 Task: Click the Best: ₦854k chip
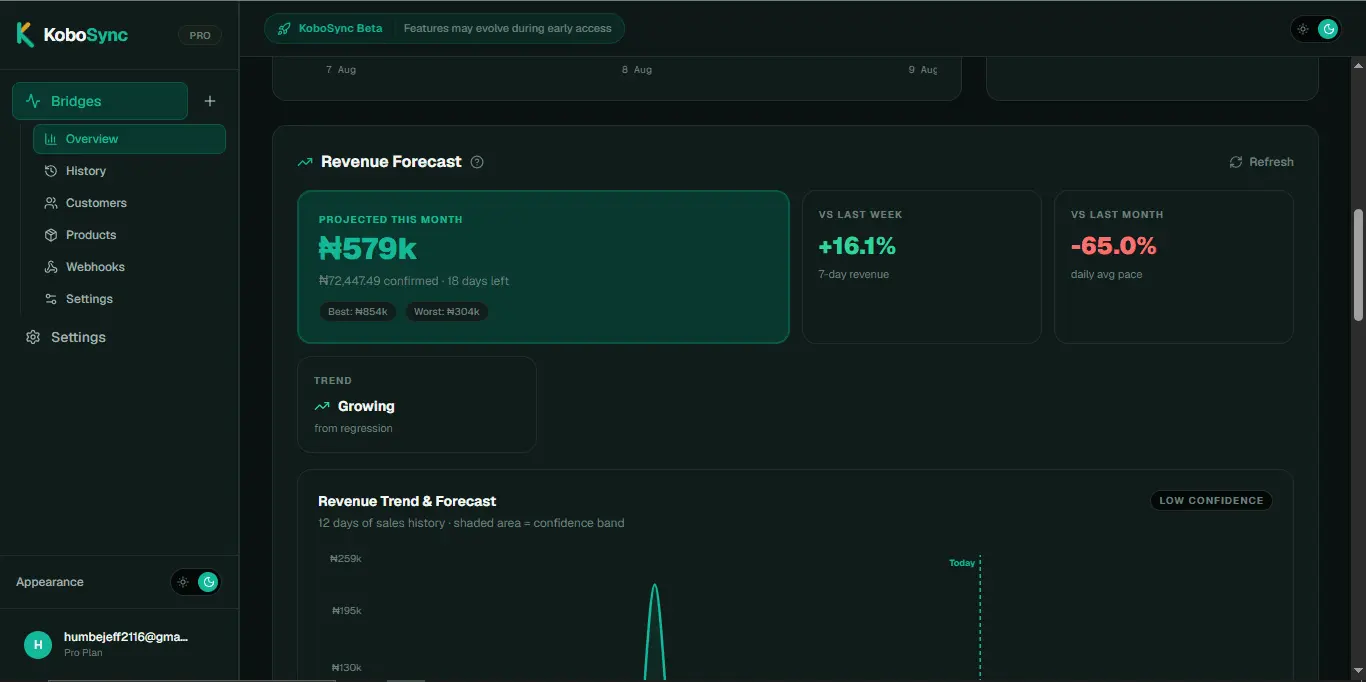(x=358, y=312)
